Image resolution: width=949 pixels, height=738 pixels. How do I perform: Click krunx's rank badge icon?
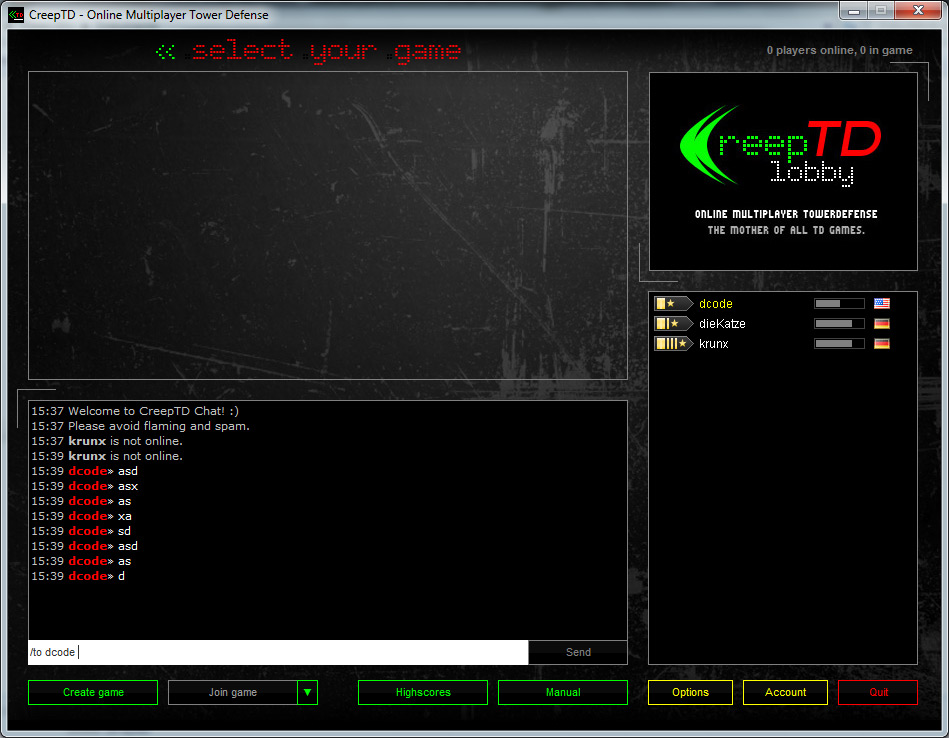coord(673,343)
